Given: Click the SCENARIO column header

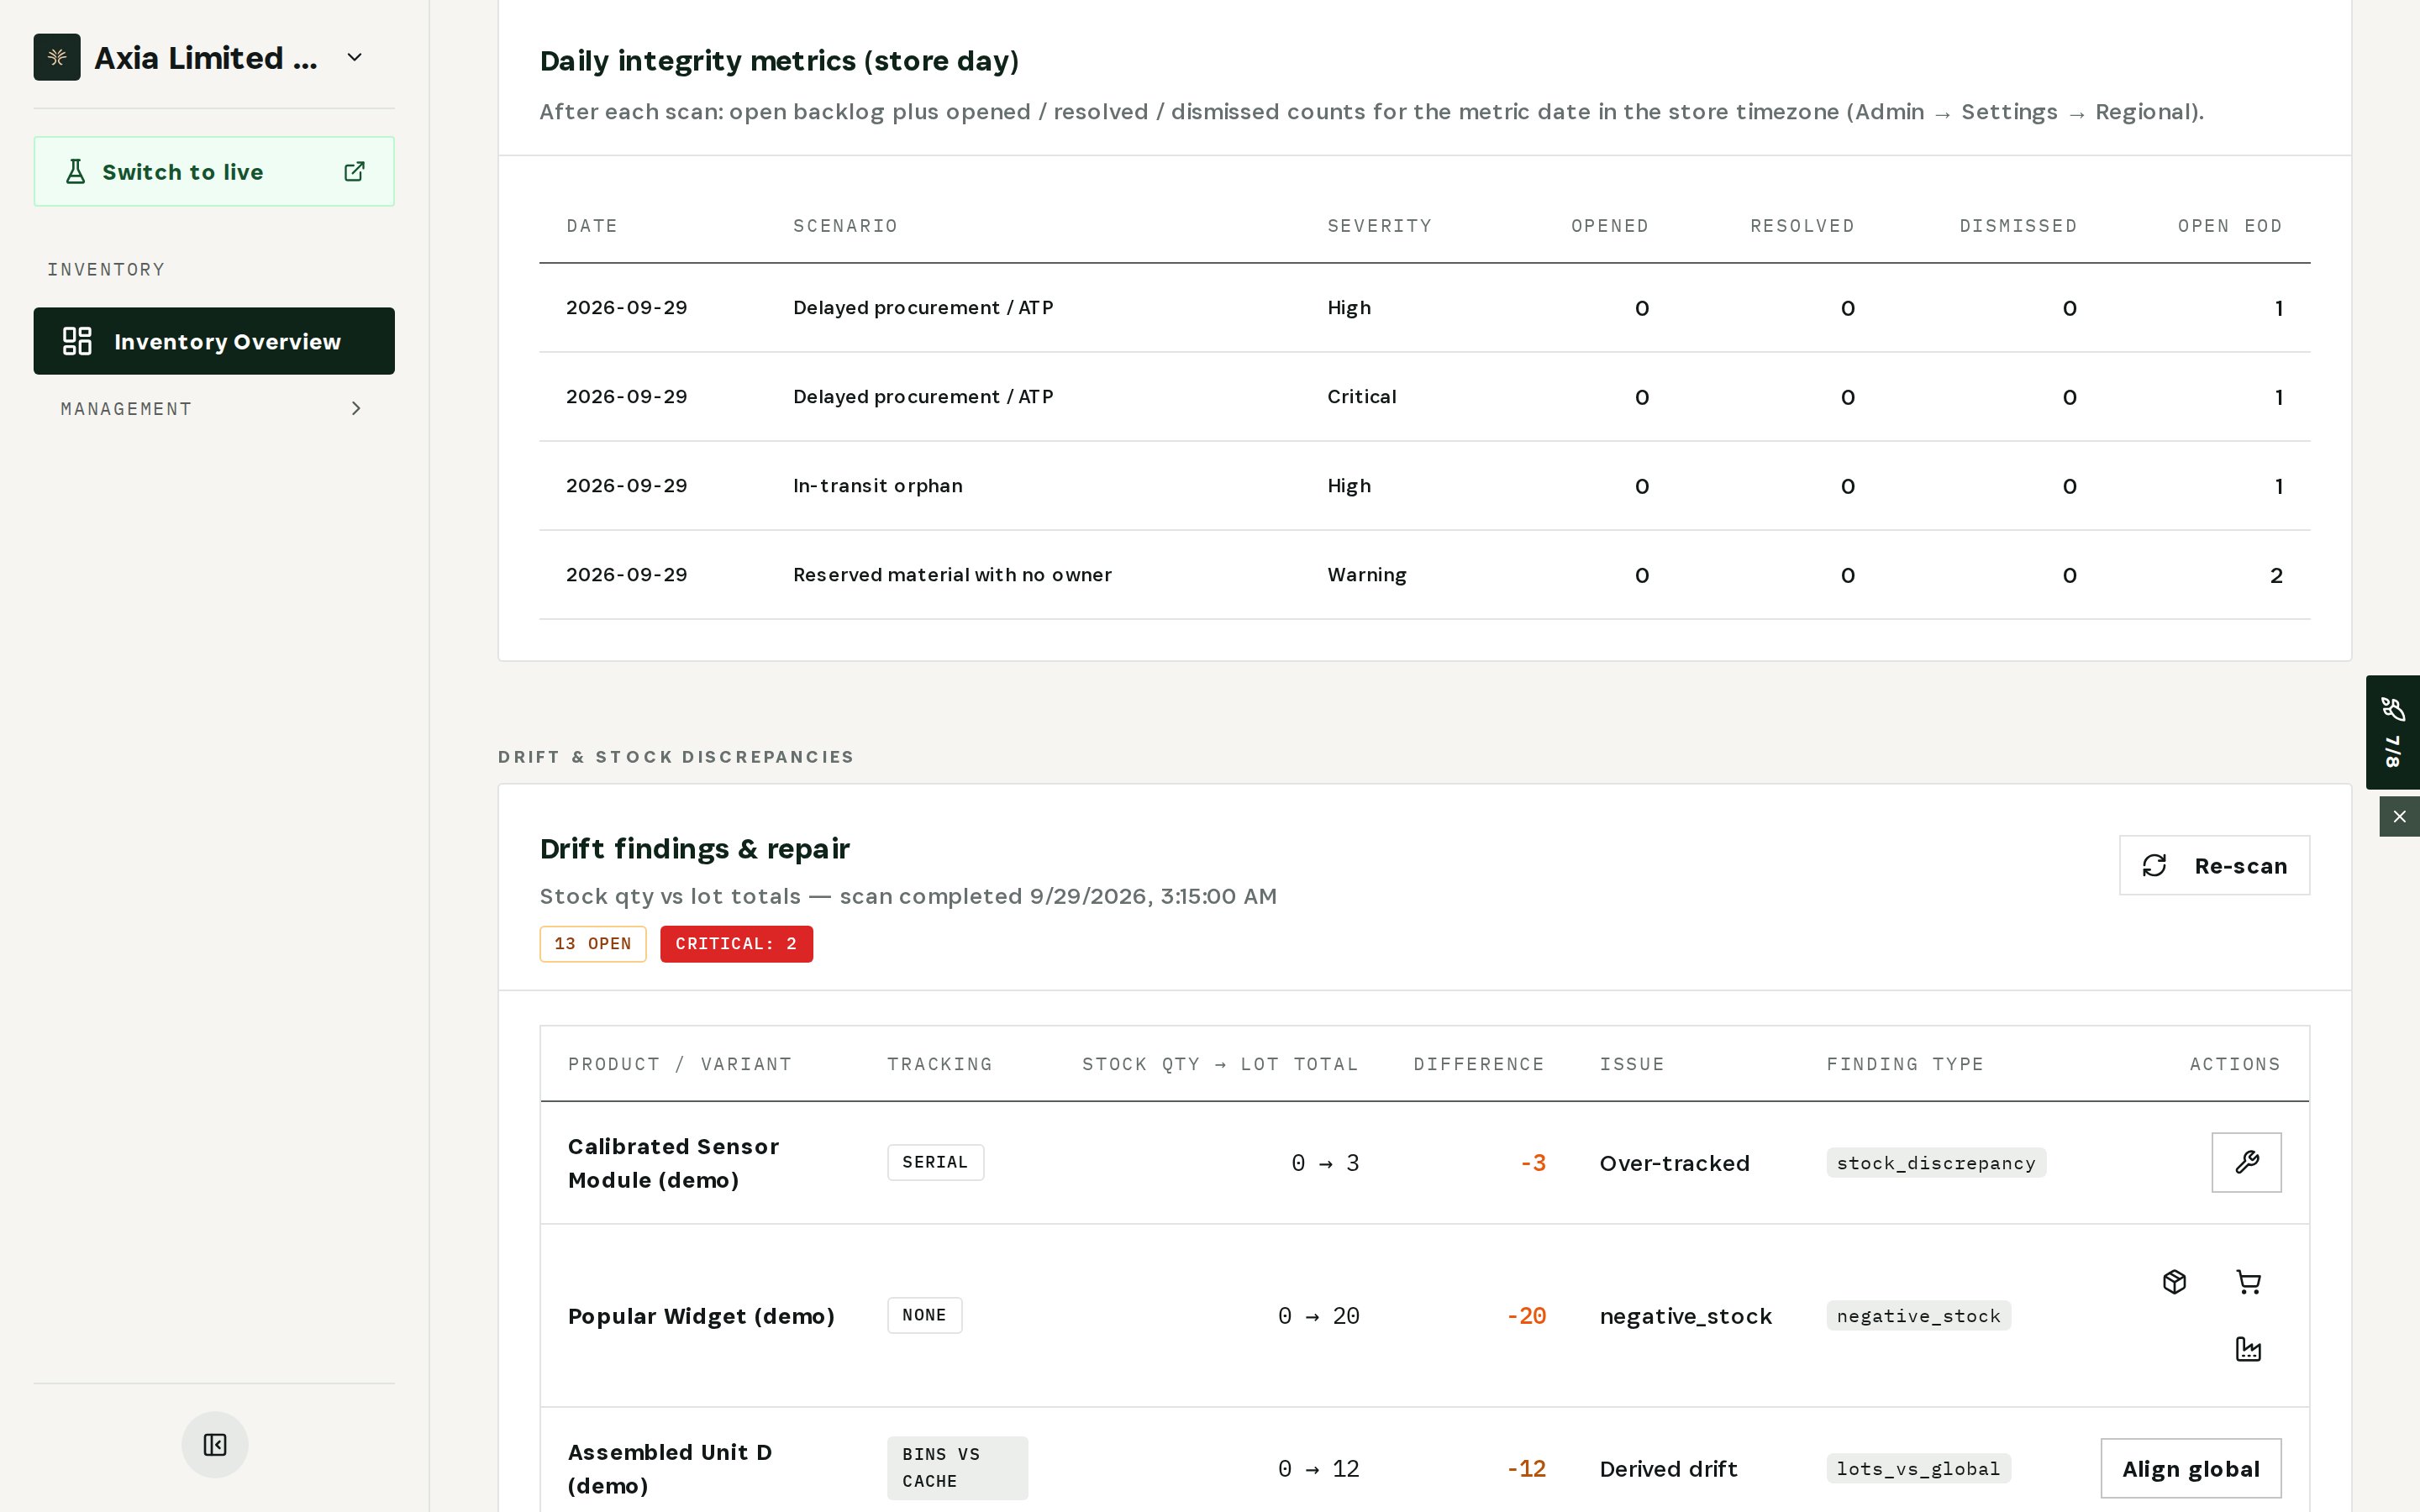Looking at the screenshot, I should pyautogui.click(x=845, y=226).
